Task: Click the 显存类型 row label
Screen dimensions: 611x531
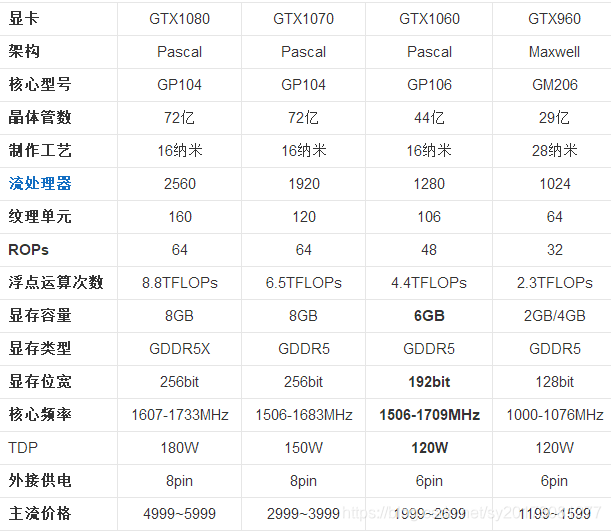Action: pos(40,349)
